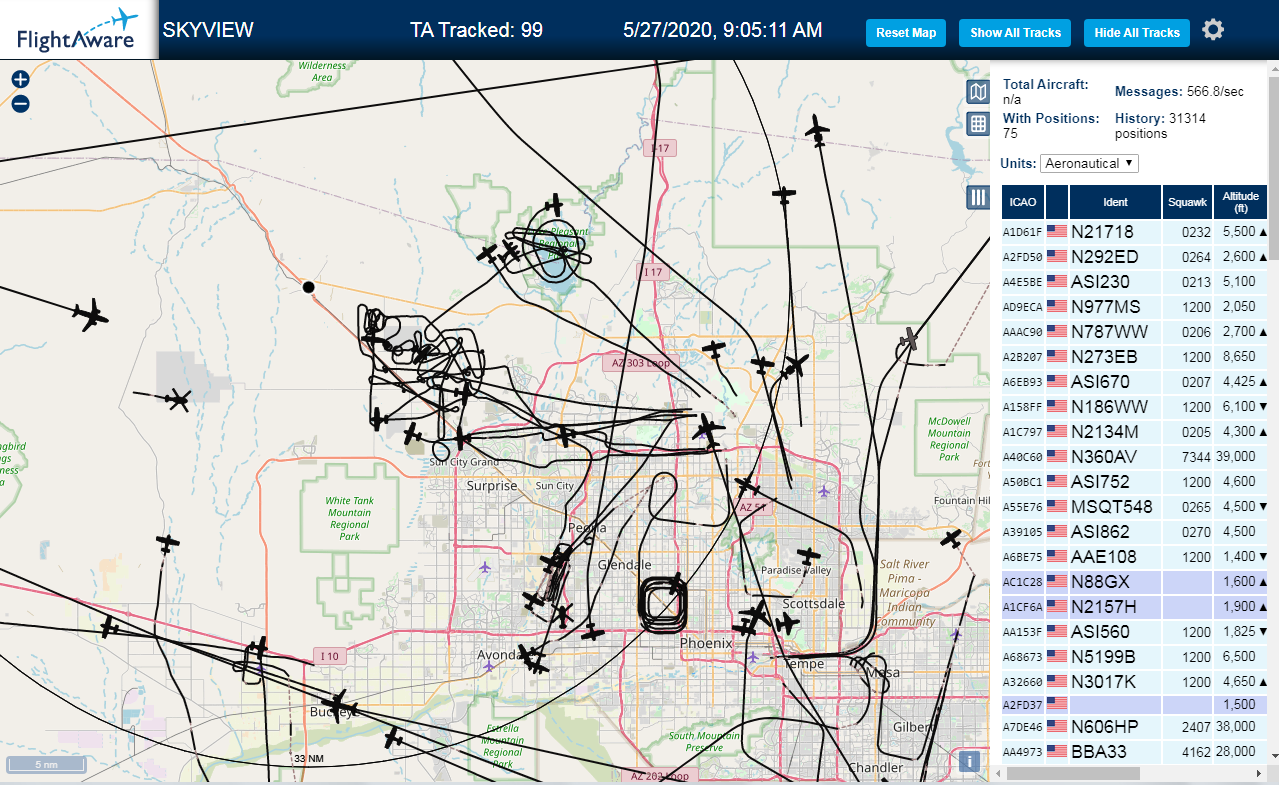The image size is (1279, 785).
Task: Select highlighted aircraft N2157H row
Action: 1135,607
